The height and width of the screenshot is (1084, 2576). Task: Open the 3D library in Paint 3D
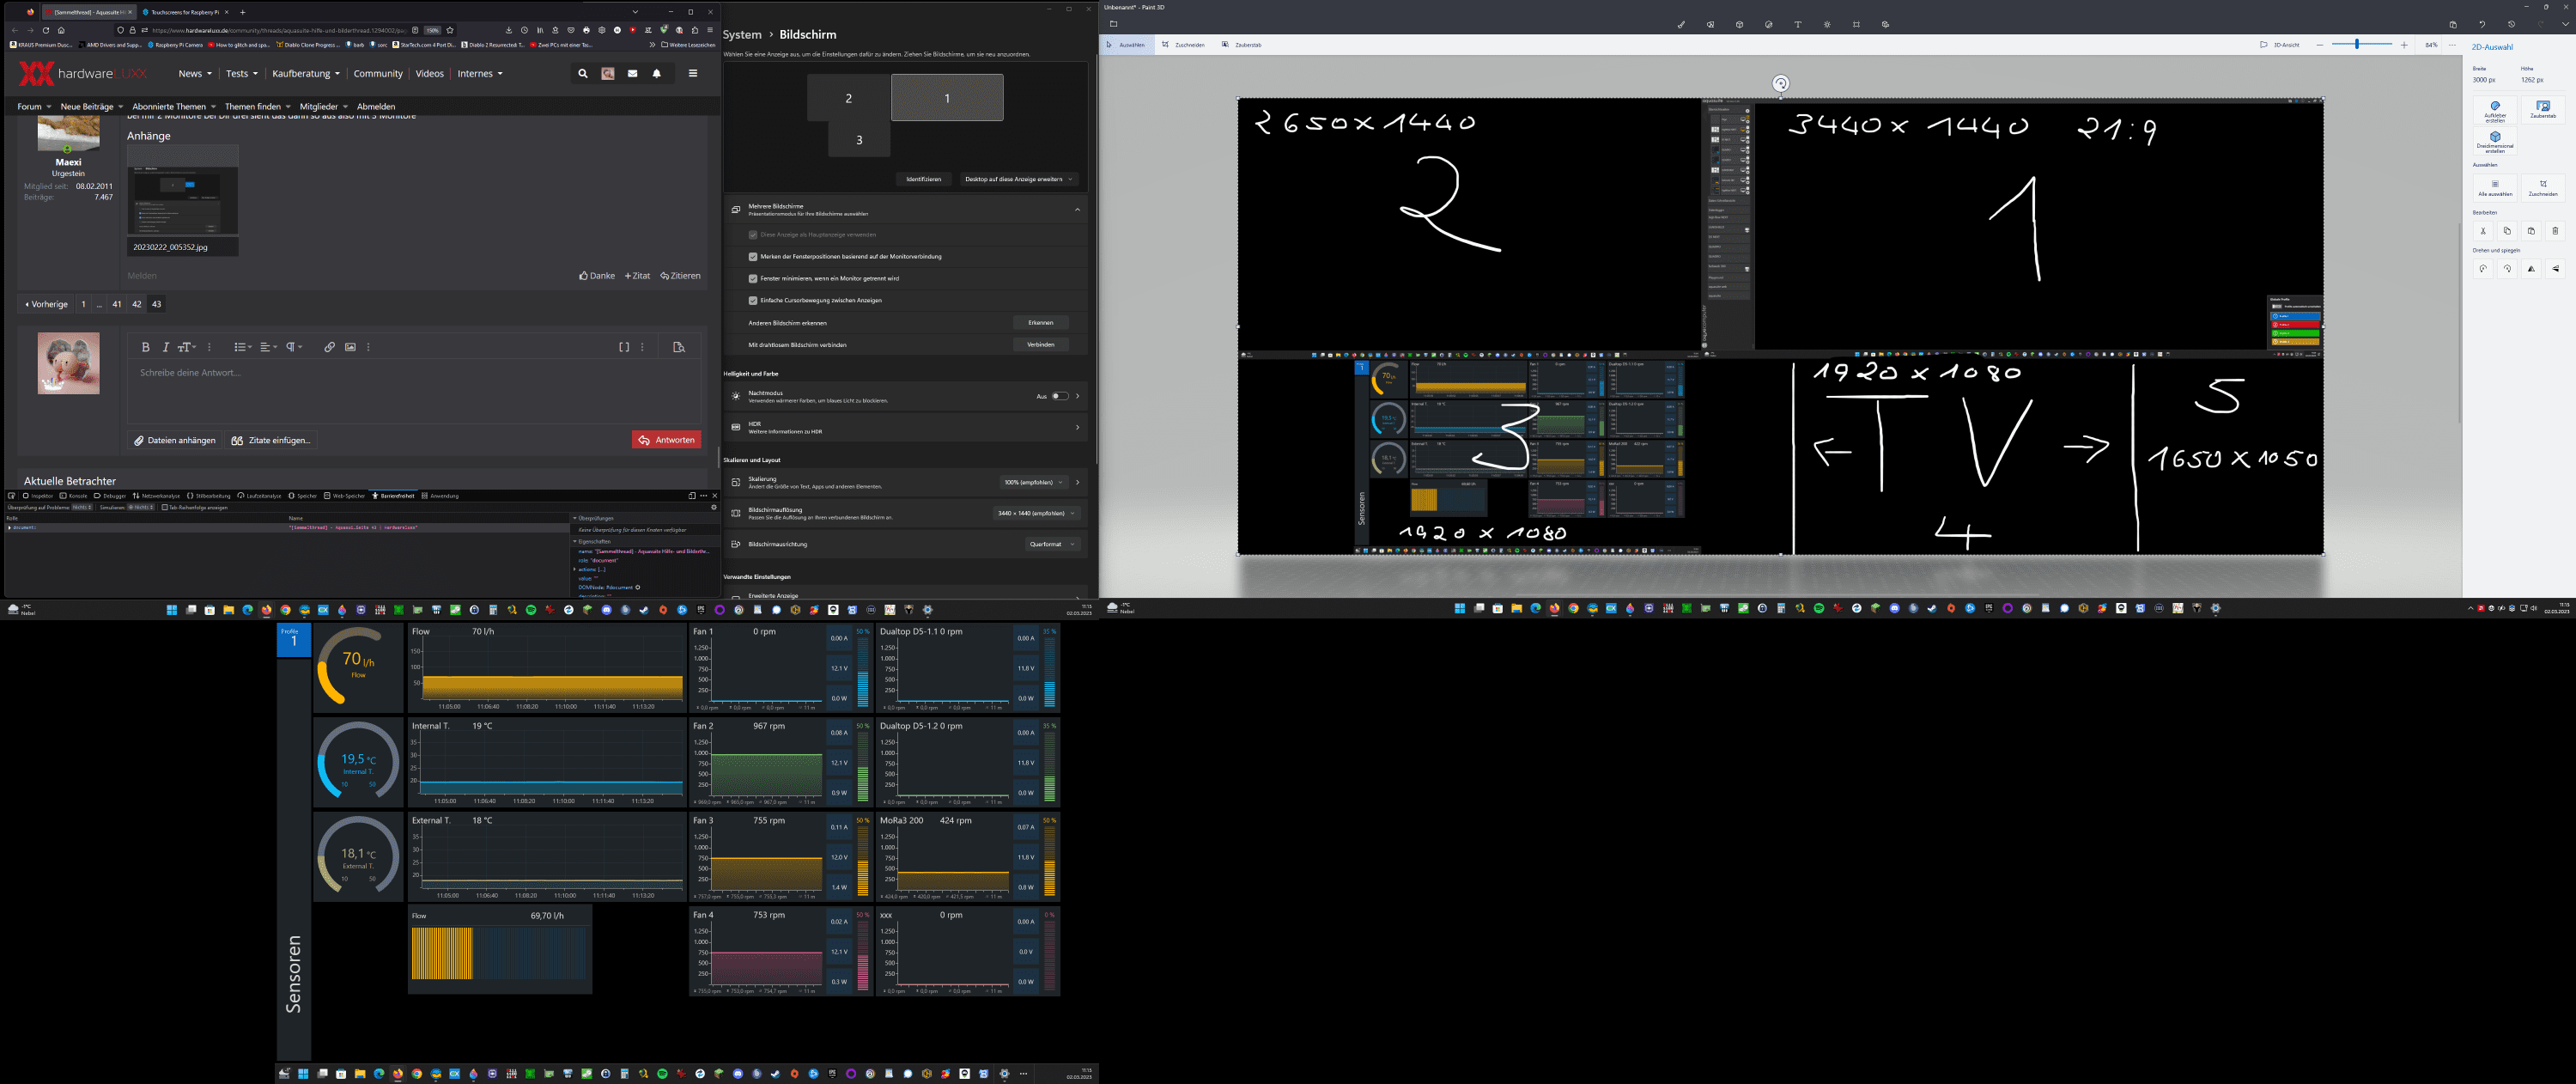[1885, 24]
